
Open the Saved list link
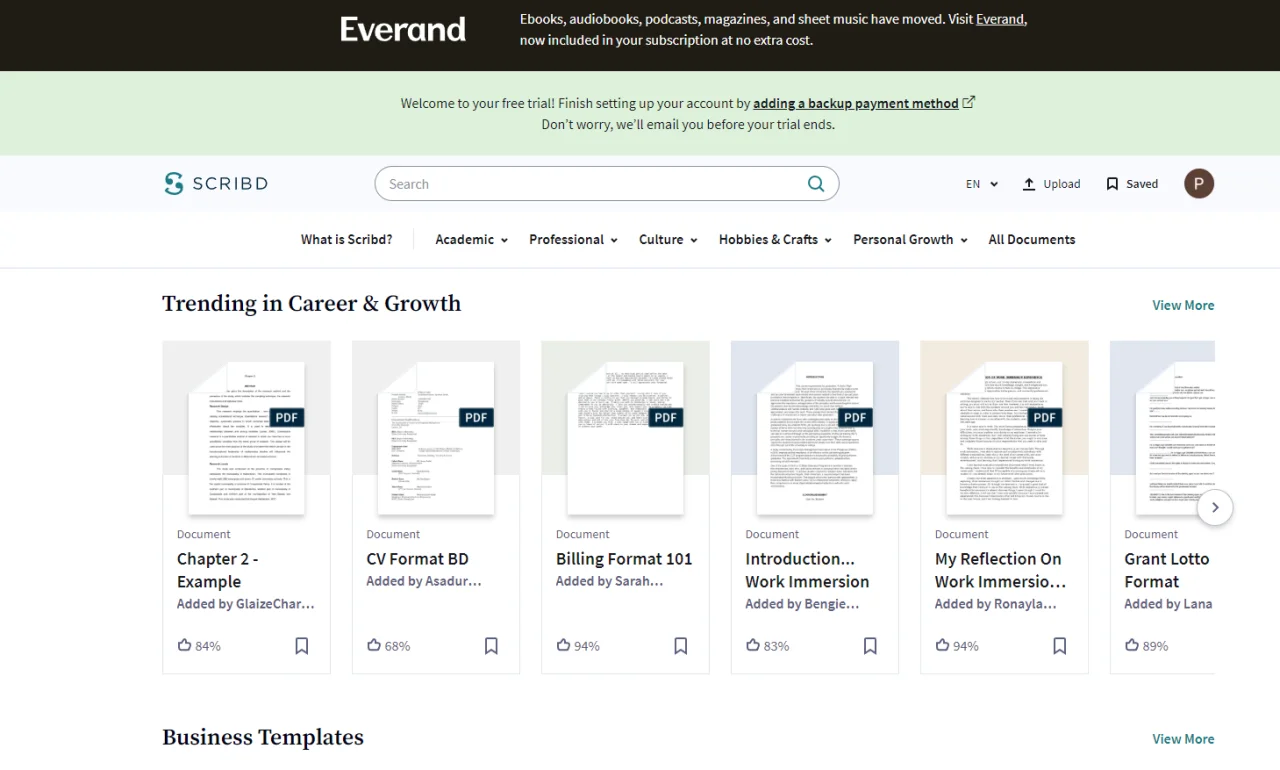tap(1142, 184)
